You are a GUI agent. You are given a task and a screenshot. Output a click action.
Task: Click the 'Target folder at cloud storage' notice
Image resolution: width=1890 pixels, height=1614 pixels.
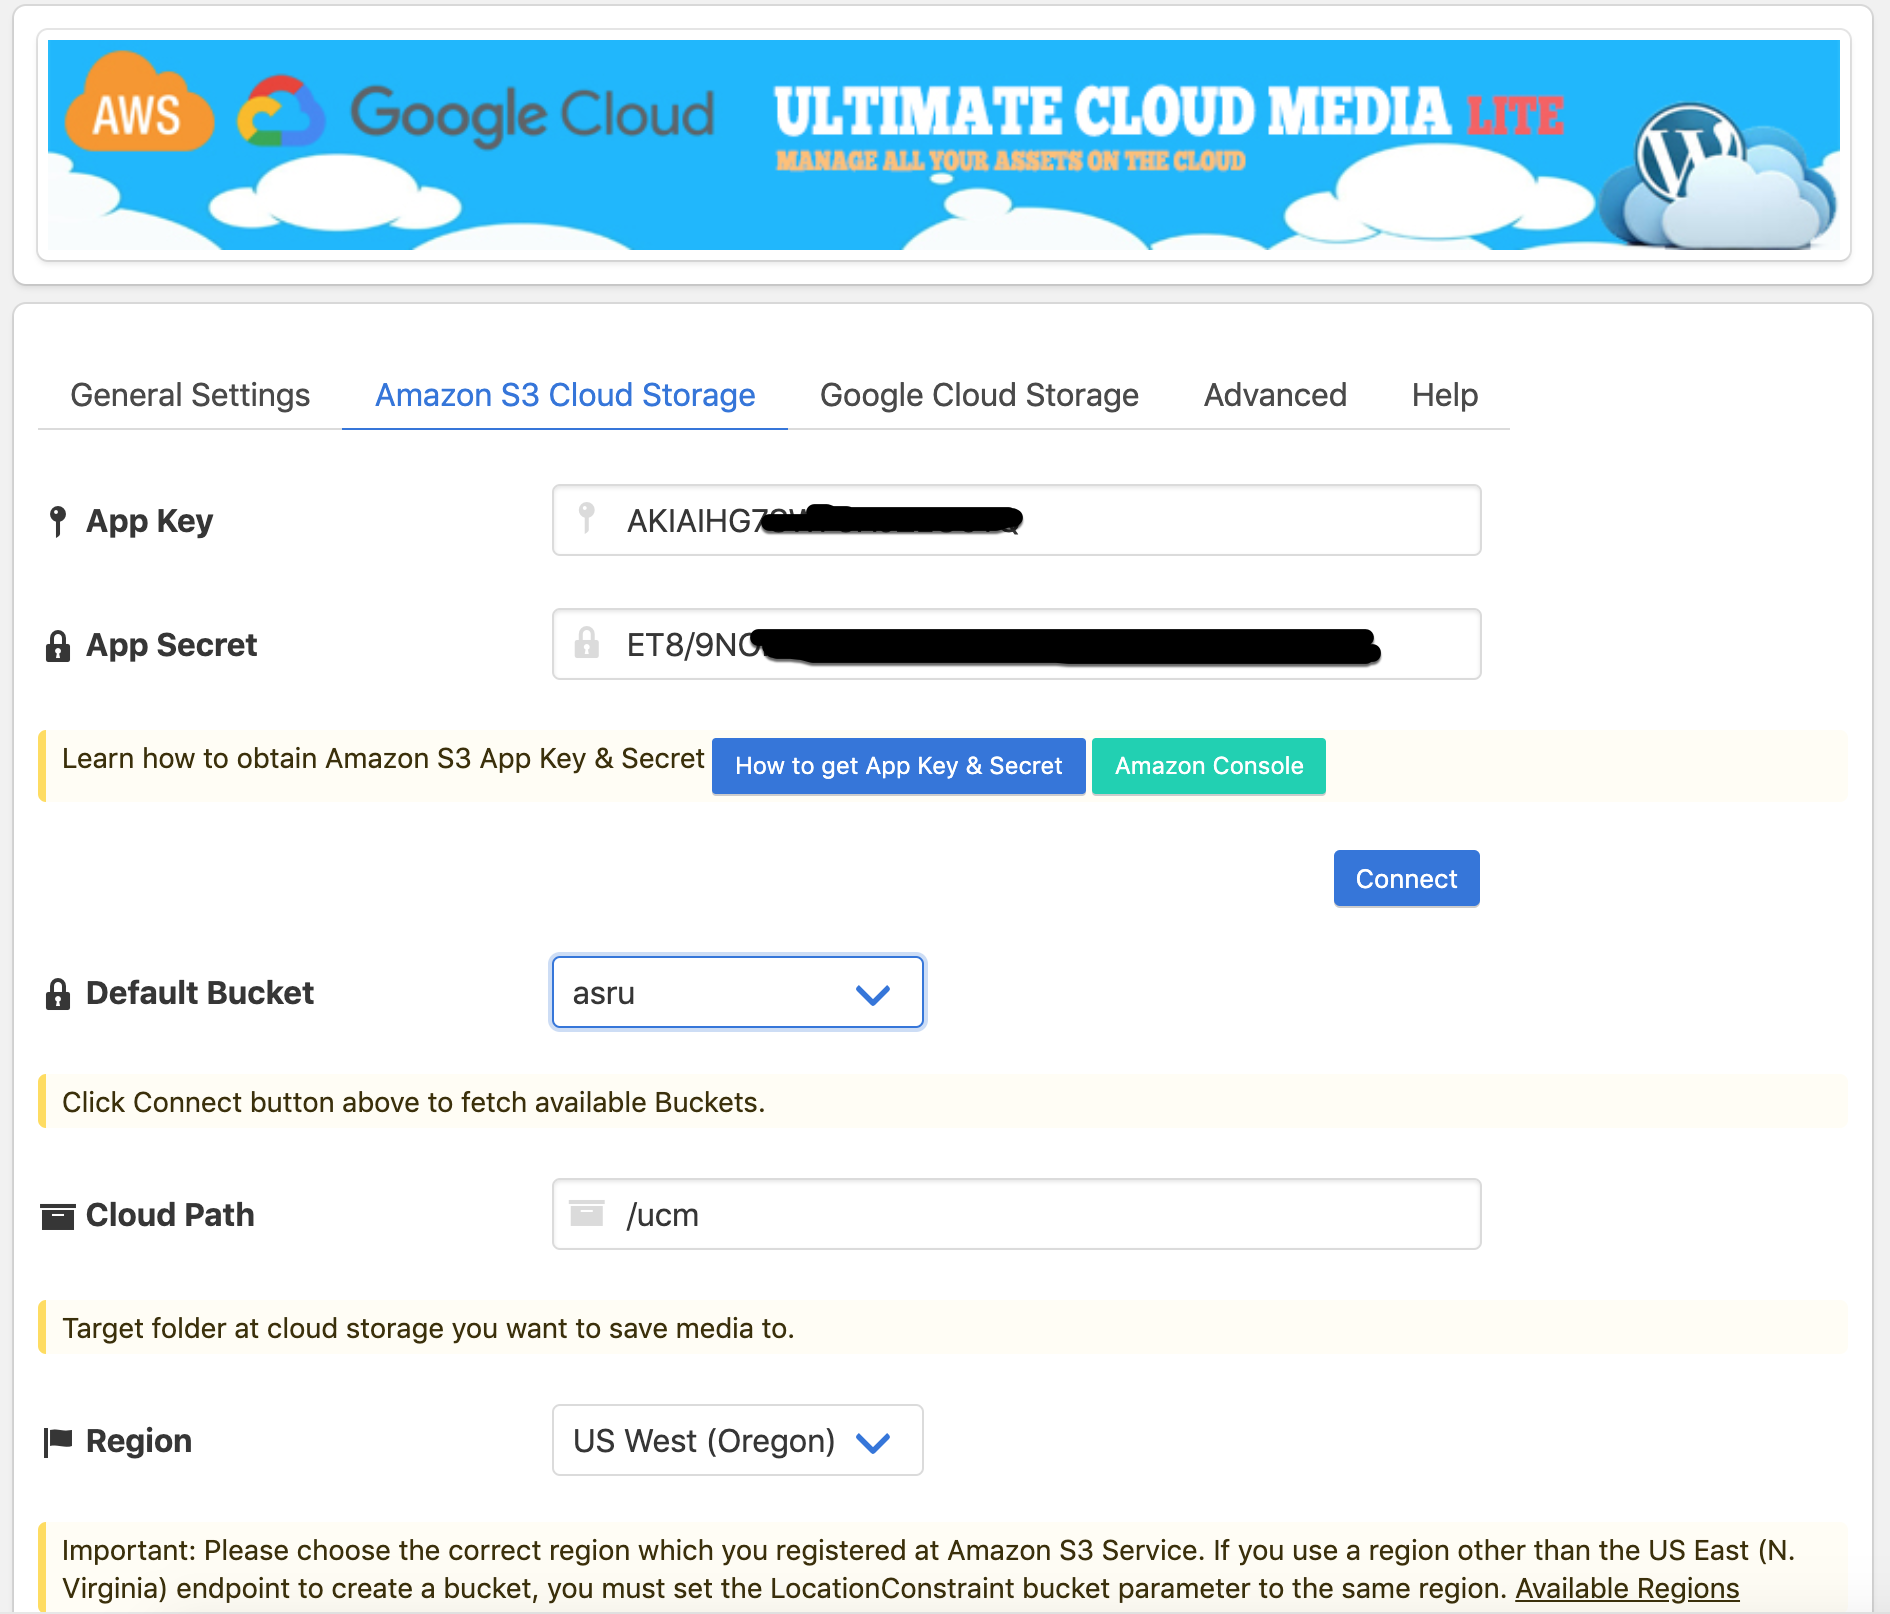pos(428,1328)
